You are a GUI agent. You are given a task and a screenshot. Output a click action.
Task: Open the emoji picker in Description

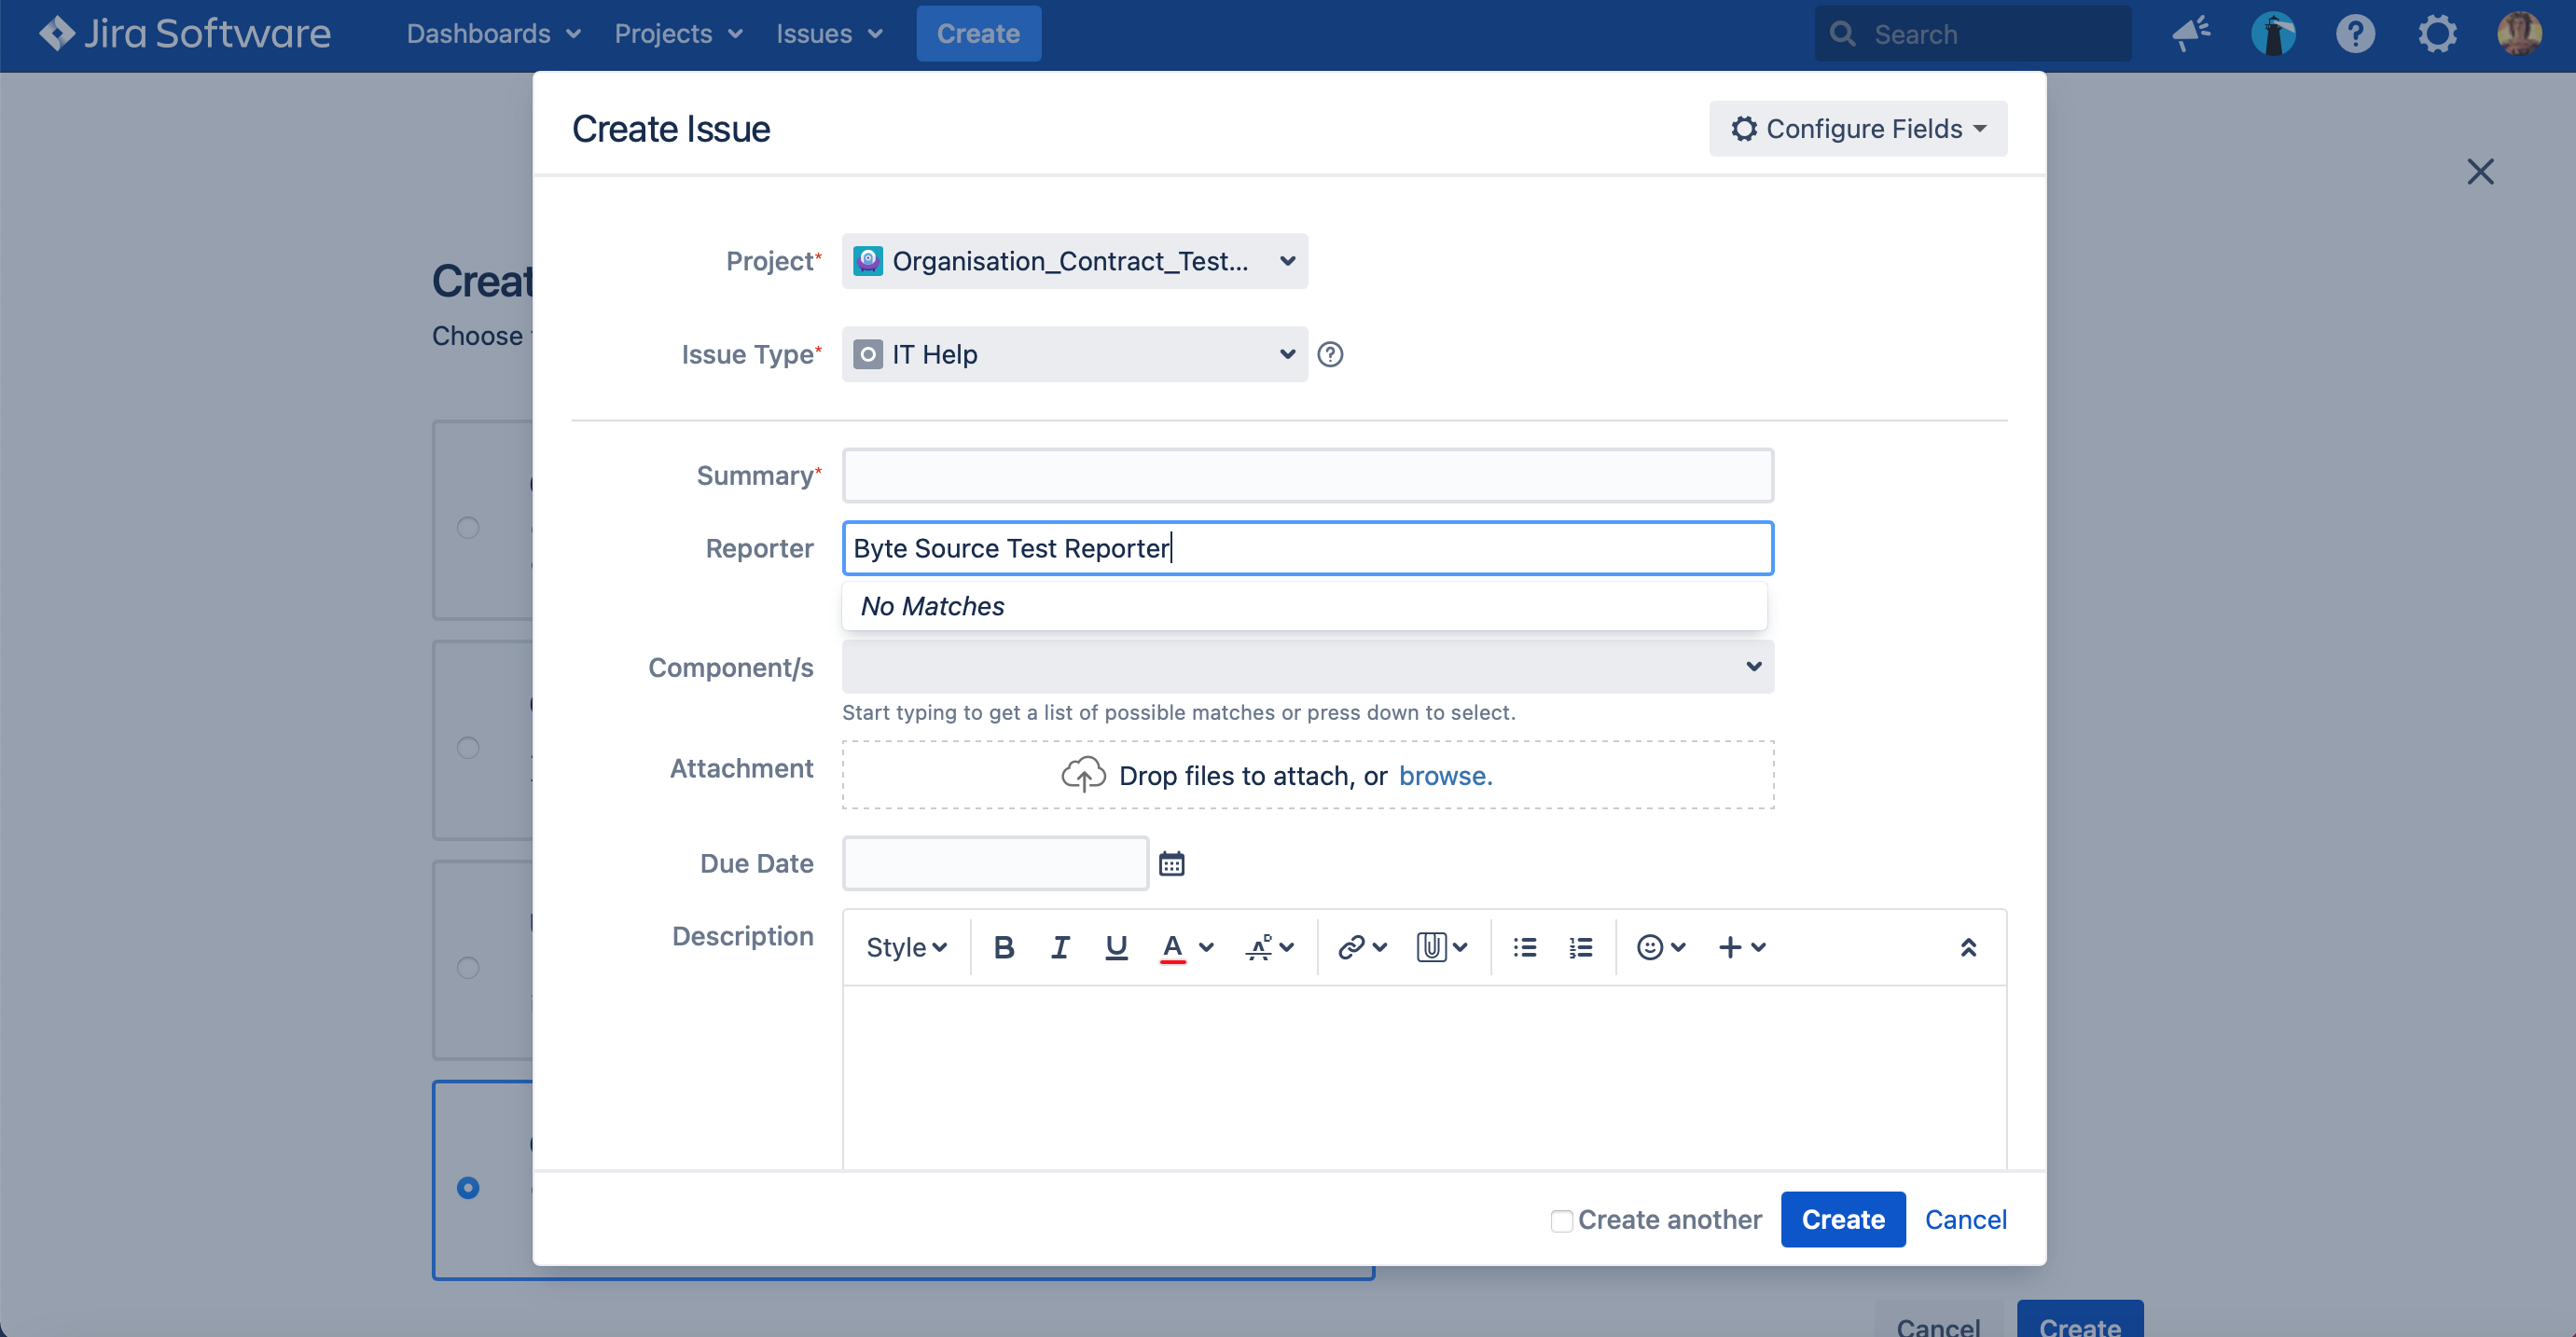tap(1650, 947)
